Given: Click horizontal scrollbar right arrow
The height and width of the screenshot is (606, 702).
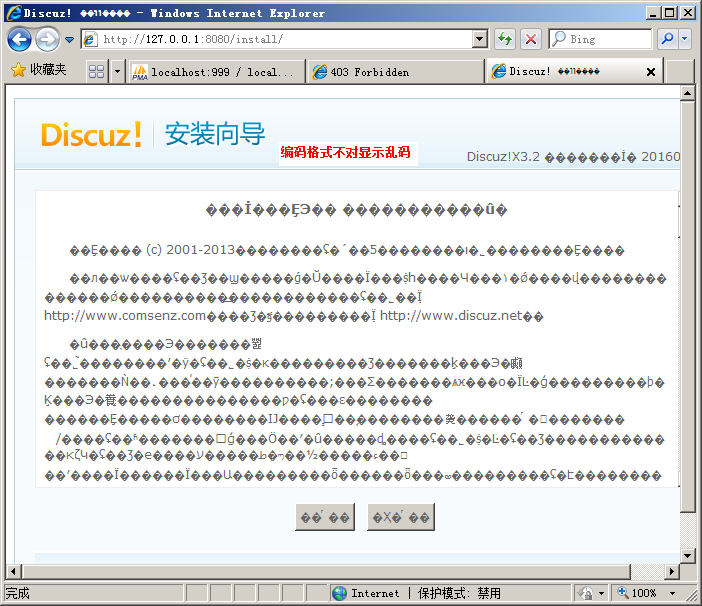Looking at the screenshot, I should [672, 571].
